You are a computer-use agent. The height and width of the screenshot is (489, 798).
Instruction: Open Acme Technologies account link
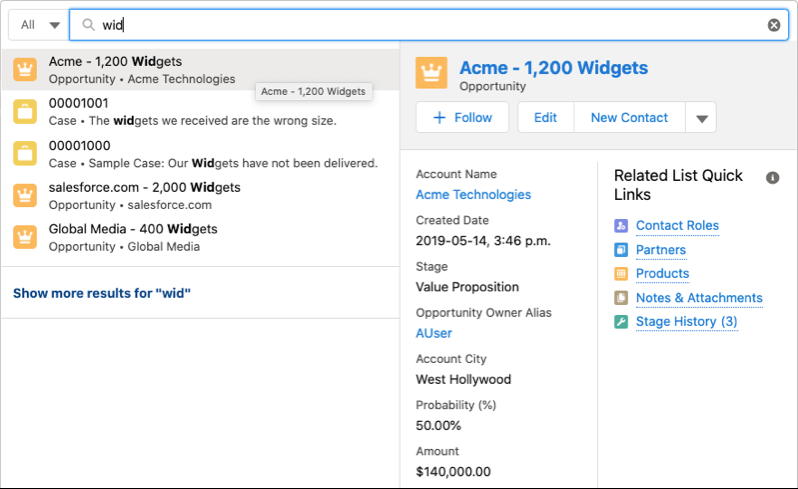[473, 194]
